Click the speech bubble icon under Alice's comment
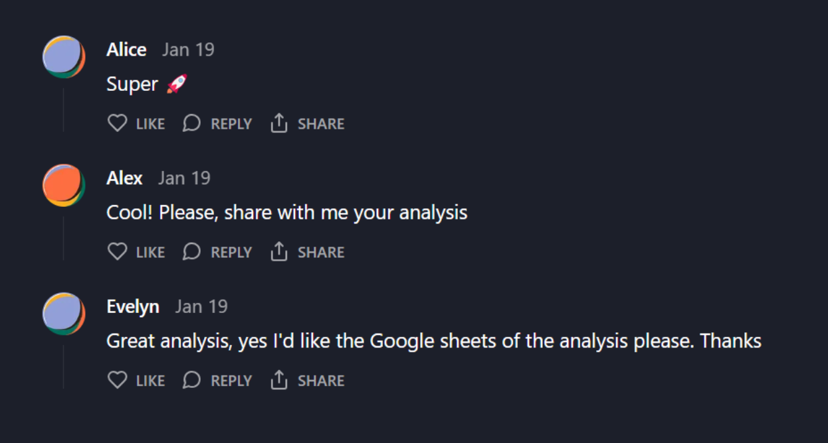Viewport: 828px width, 443px height. pos(192,124)
